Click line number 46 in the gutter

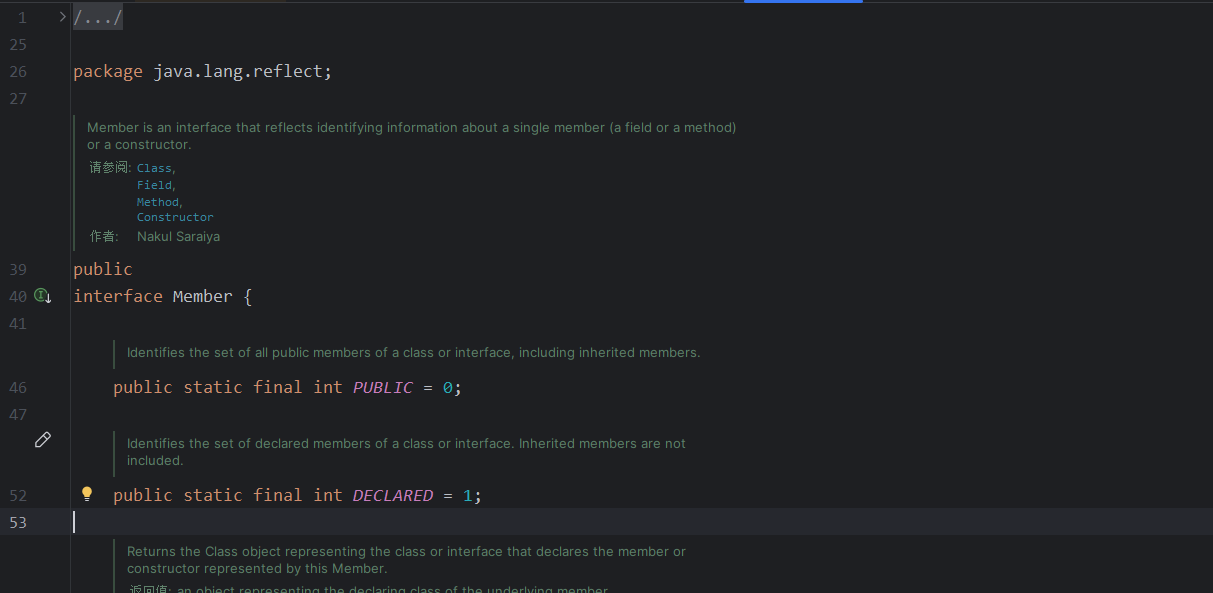tap(18, 387)
